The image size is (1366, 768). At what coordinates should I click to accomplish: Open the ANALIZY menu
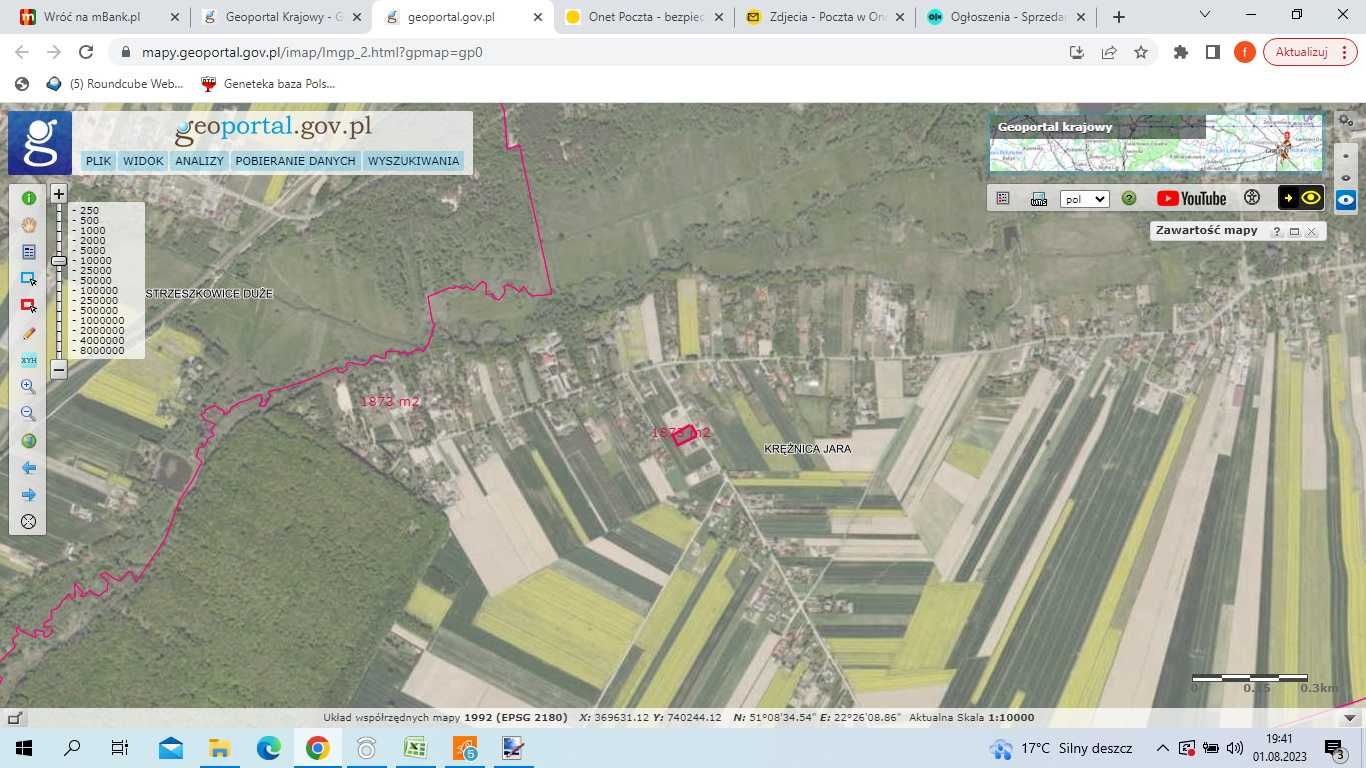pyautogui.click(x=199, y=161)
